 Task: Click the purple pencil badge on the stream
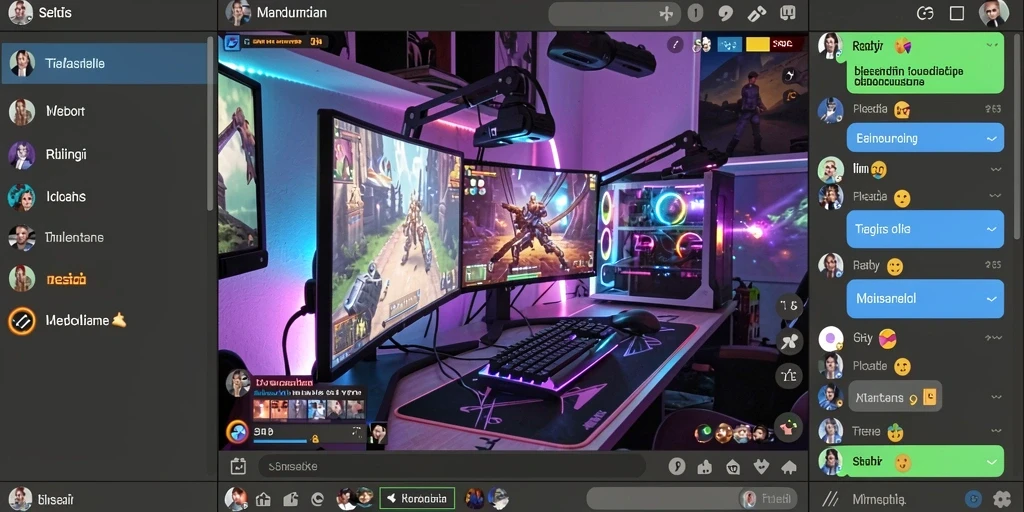tap(676, 44)
